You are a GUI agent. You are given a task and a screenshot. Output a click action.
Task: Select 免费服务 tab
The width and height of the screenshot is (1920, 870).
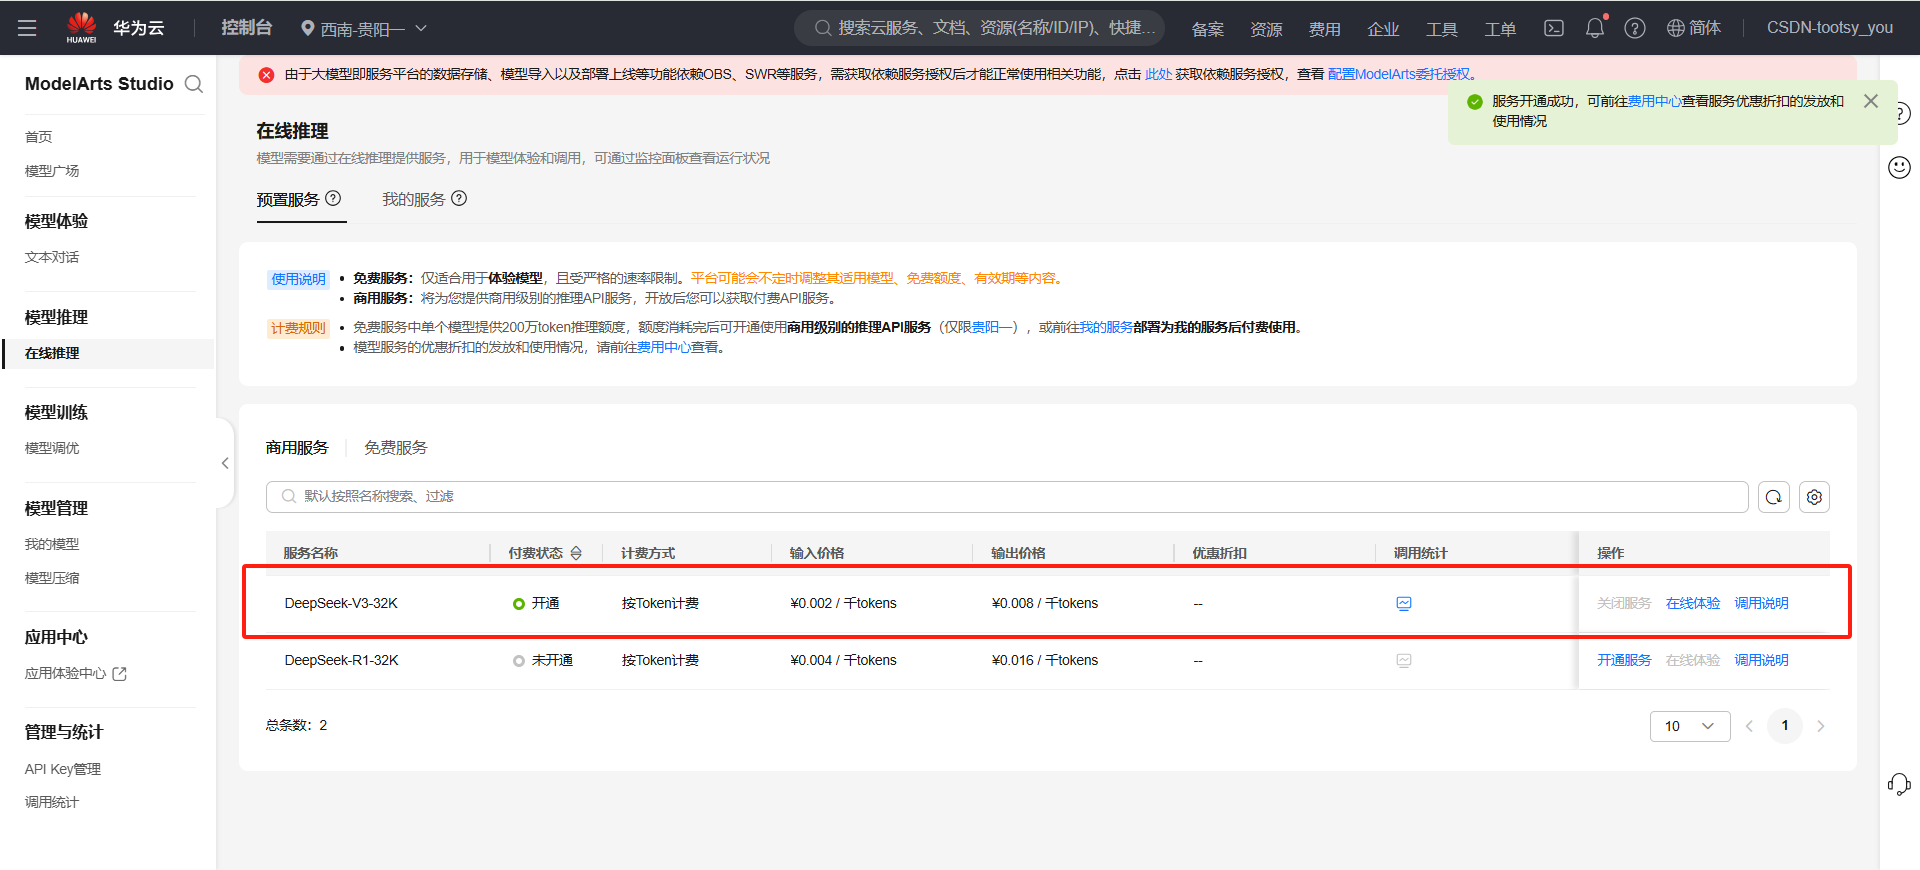(x=396, y=447)
